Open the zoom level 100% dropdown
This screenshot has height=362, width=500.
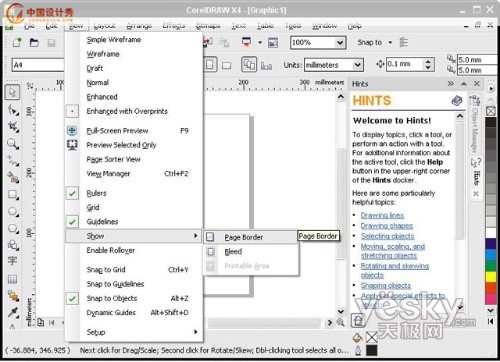(340, 43)
